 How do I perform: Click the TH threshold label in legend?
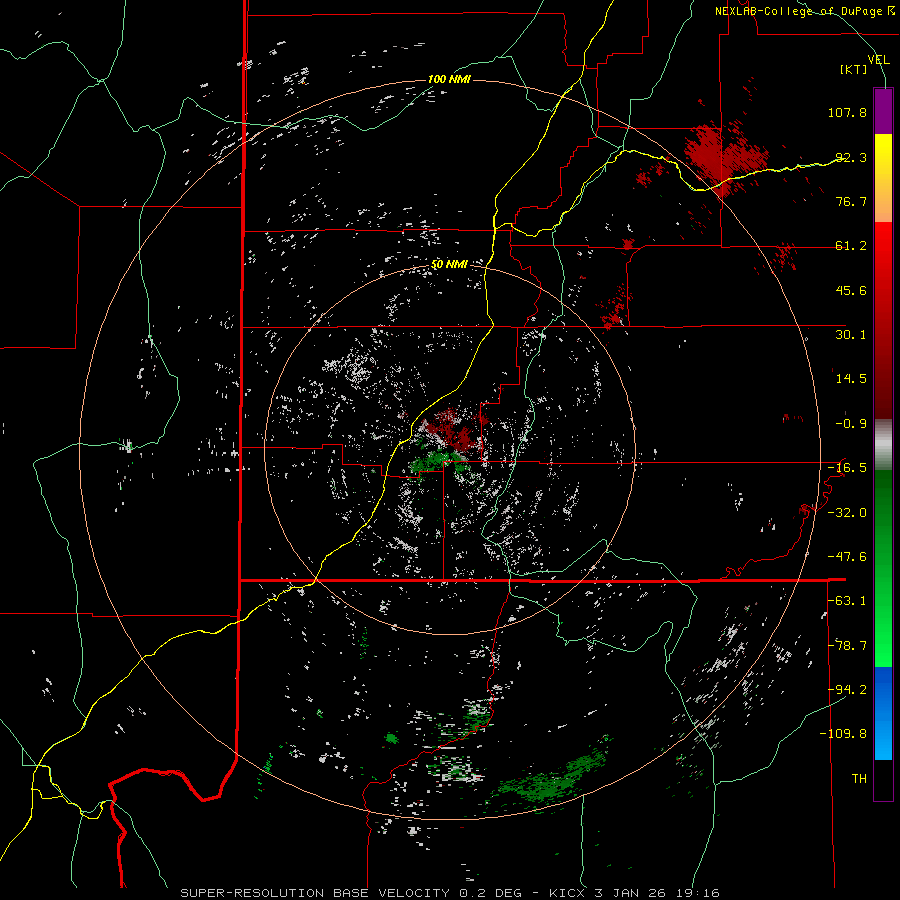point(859,779)
